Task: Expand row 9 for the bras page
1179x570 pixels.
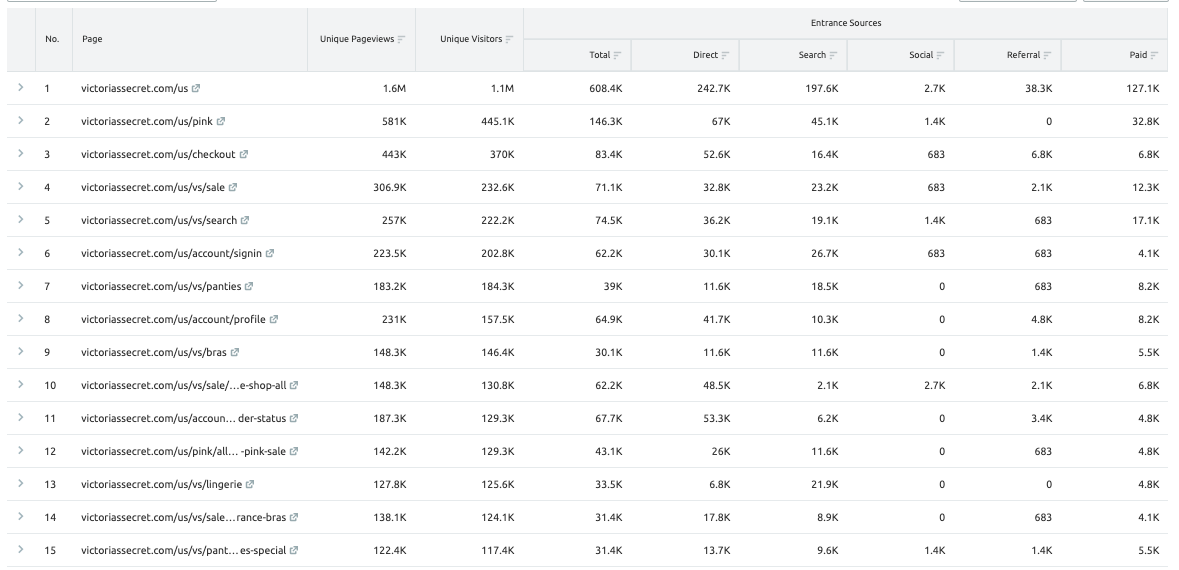Action: [21, 351]
